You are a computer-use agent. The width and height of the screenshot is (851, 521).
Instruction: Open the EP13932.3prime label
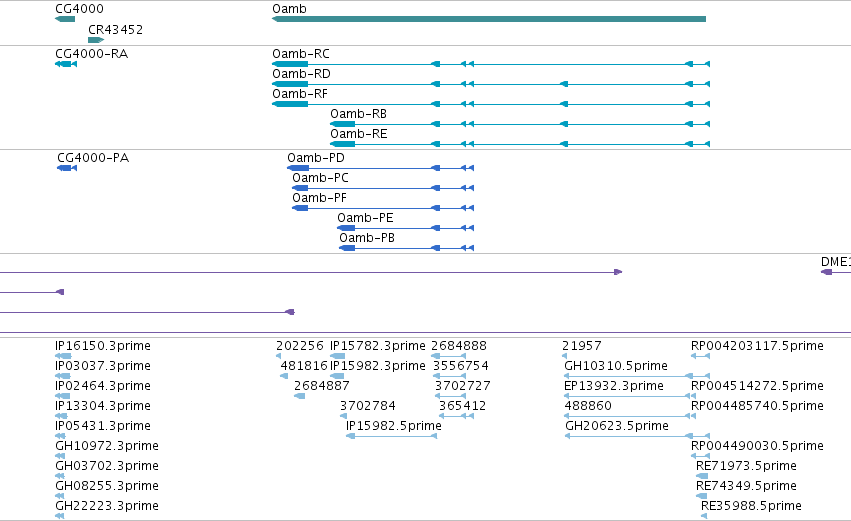click(x=614, y=386)
